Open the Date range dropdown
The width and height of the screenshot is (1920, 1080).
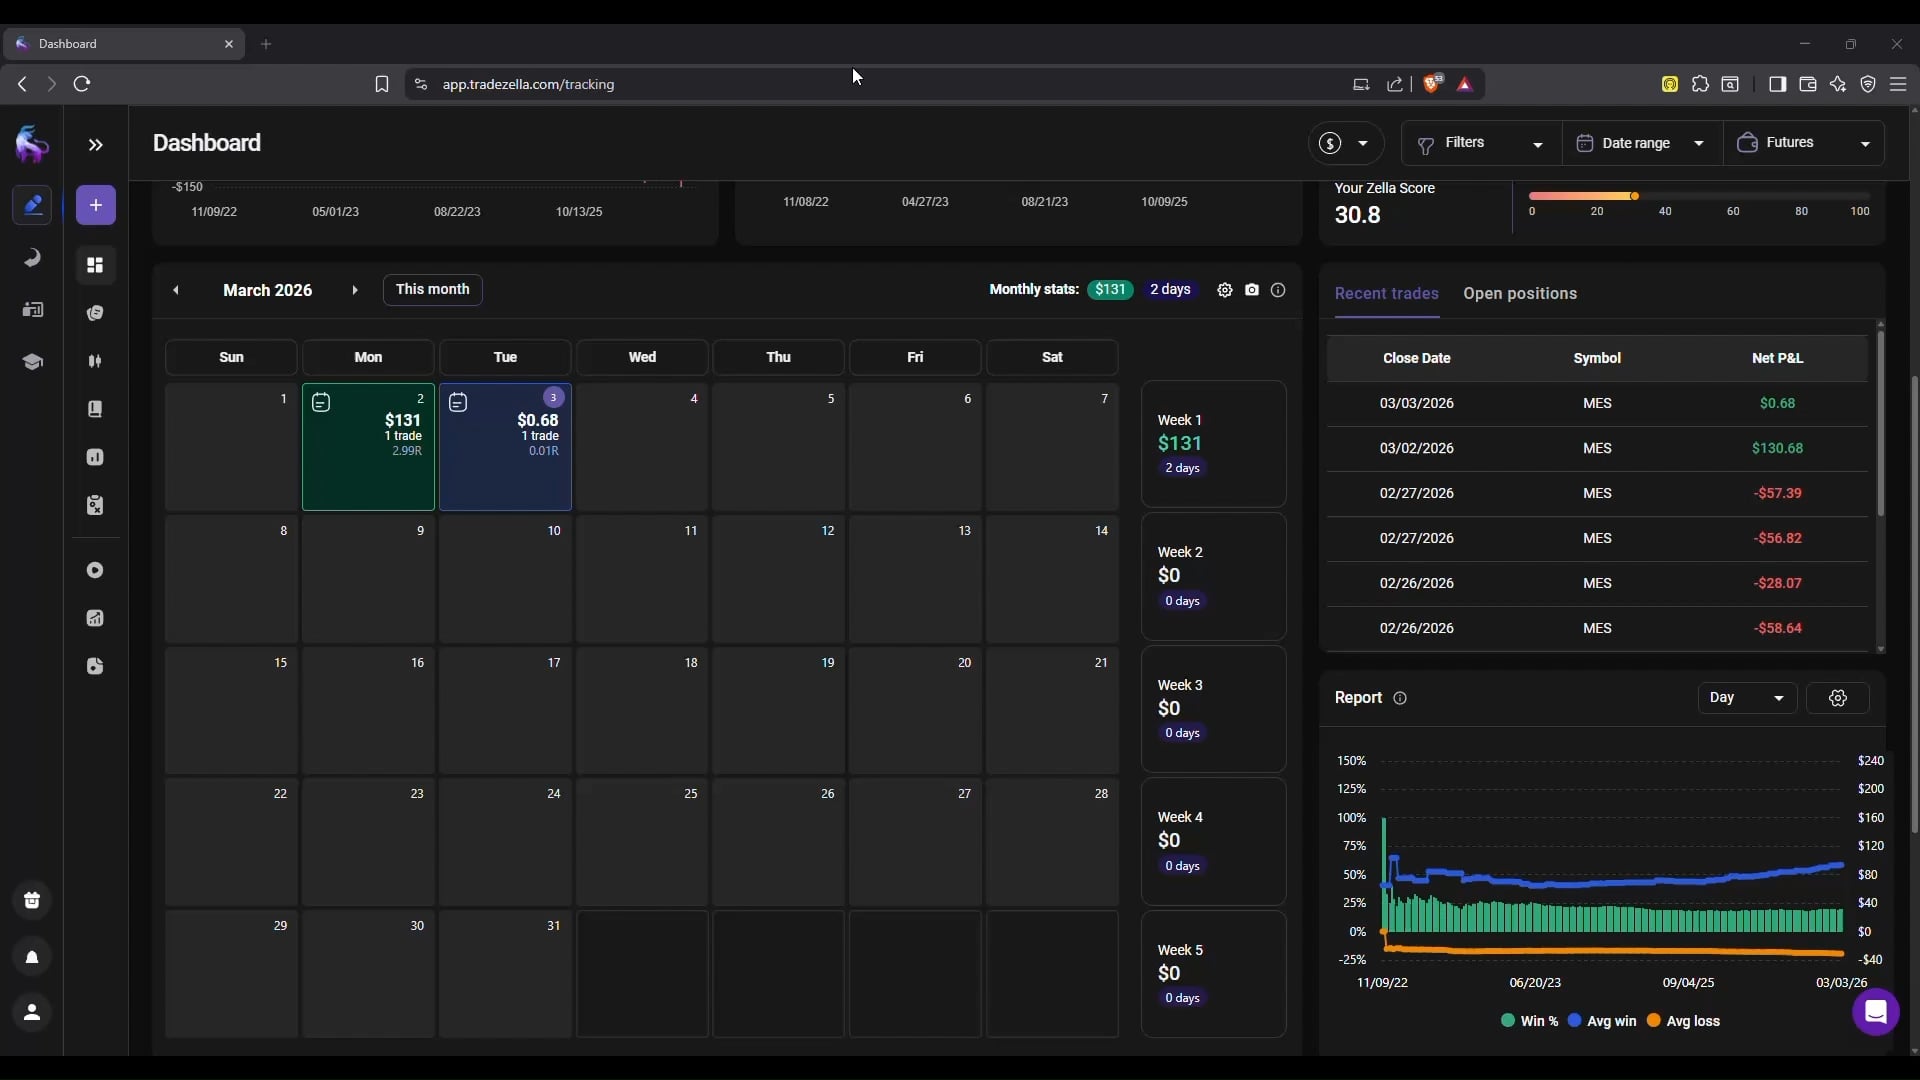(1640, 143)
